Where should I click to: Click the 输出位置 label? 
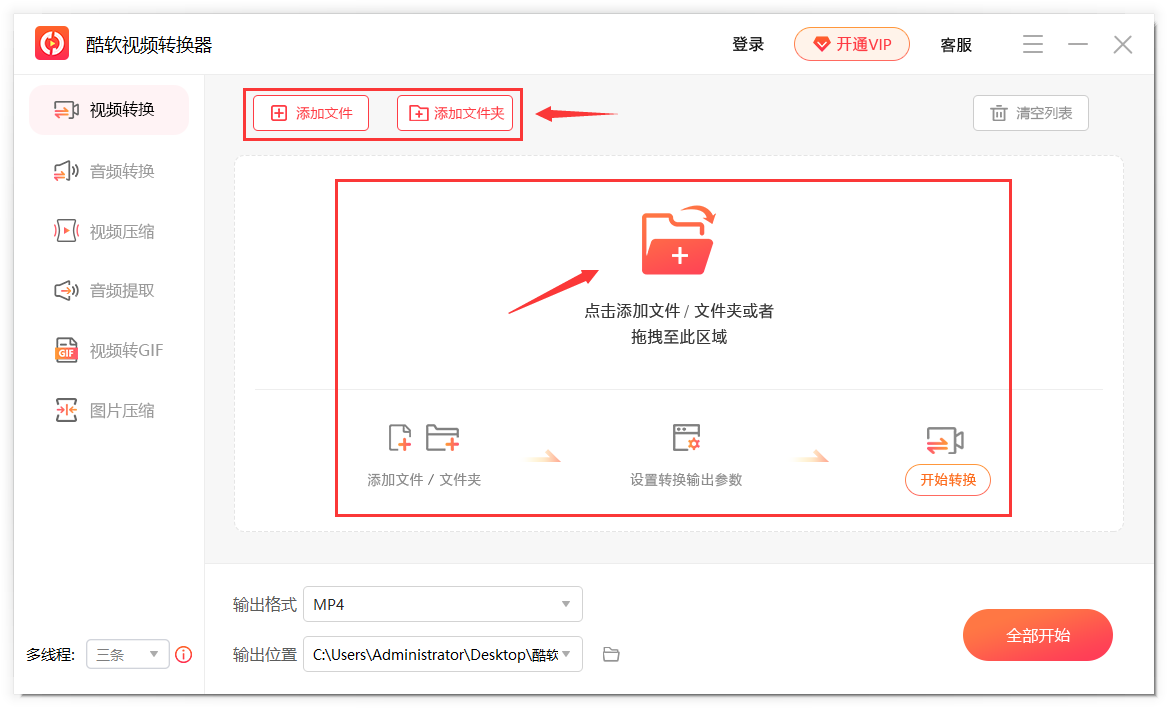264,654
